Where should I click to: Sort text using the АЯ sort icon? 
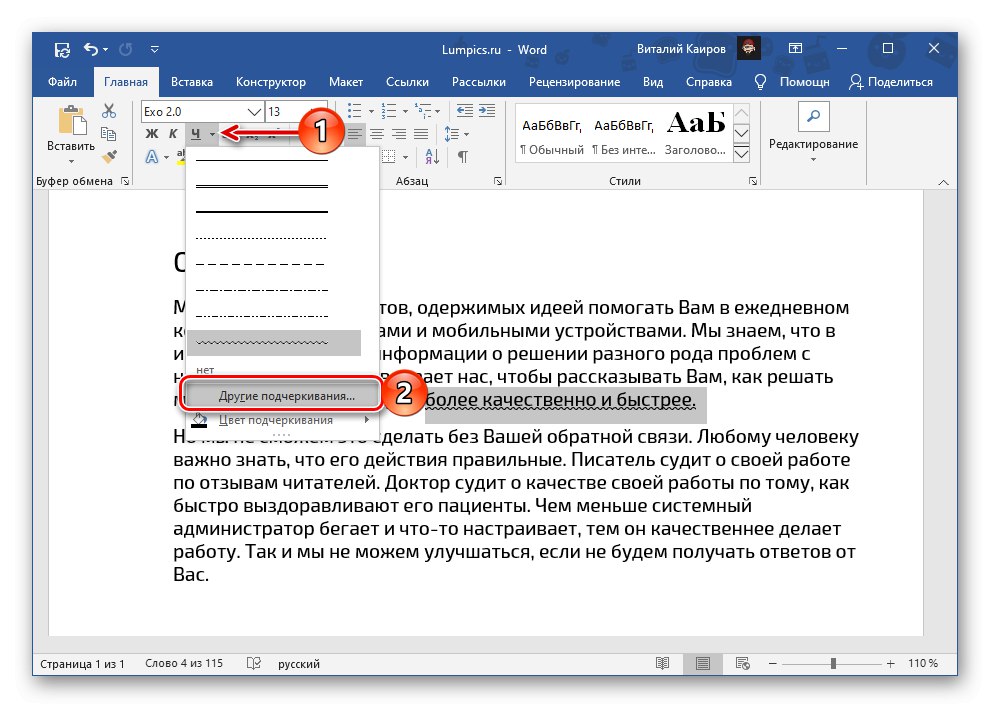pos(432,157)
